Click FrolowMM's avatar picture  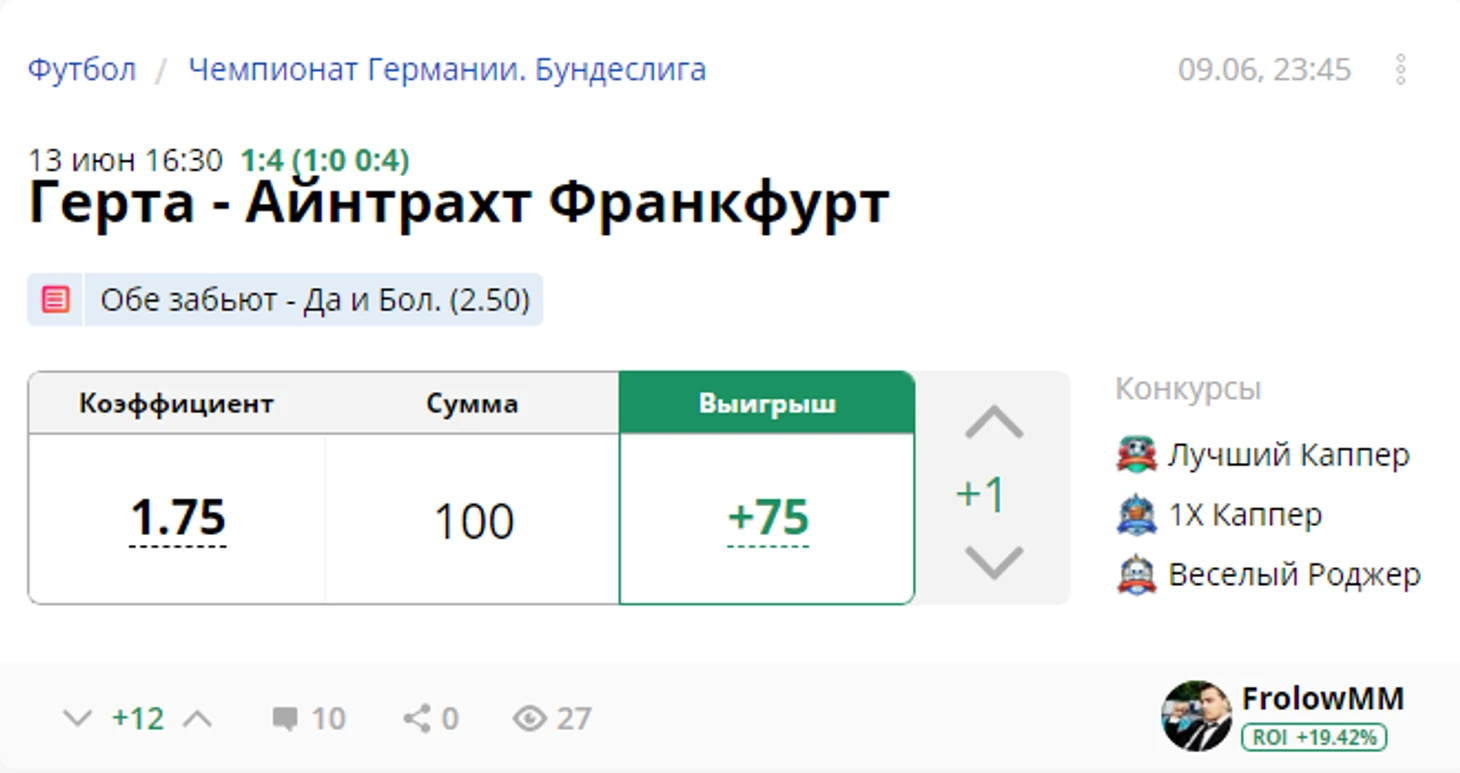[x=1196, y=716]
